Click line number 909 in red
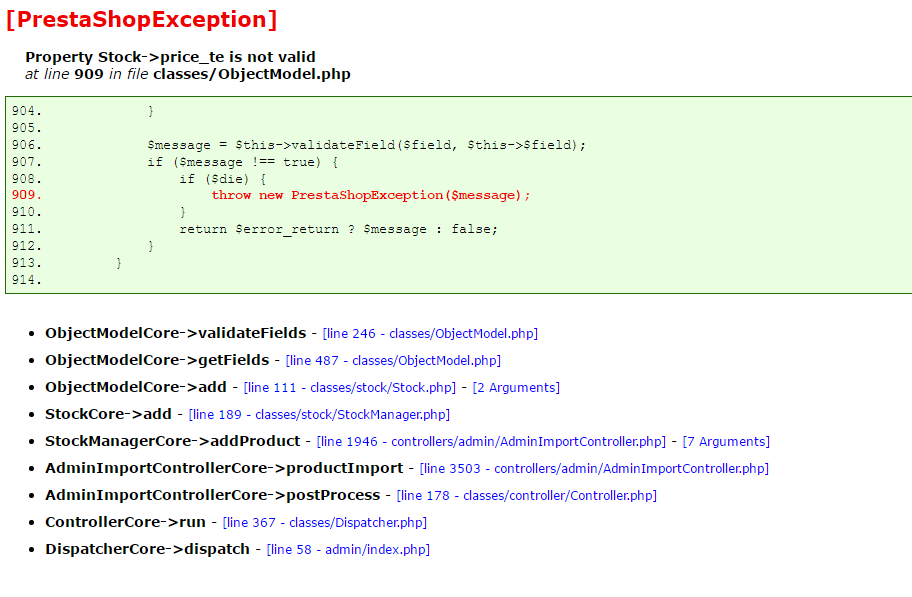This screenshot has height=597, width=912. tap(27, 195)
